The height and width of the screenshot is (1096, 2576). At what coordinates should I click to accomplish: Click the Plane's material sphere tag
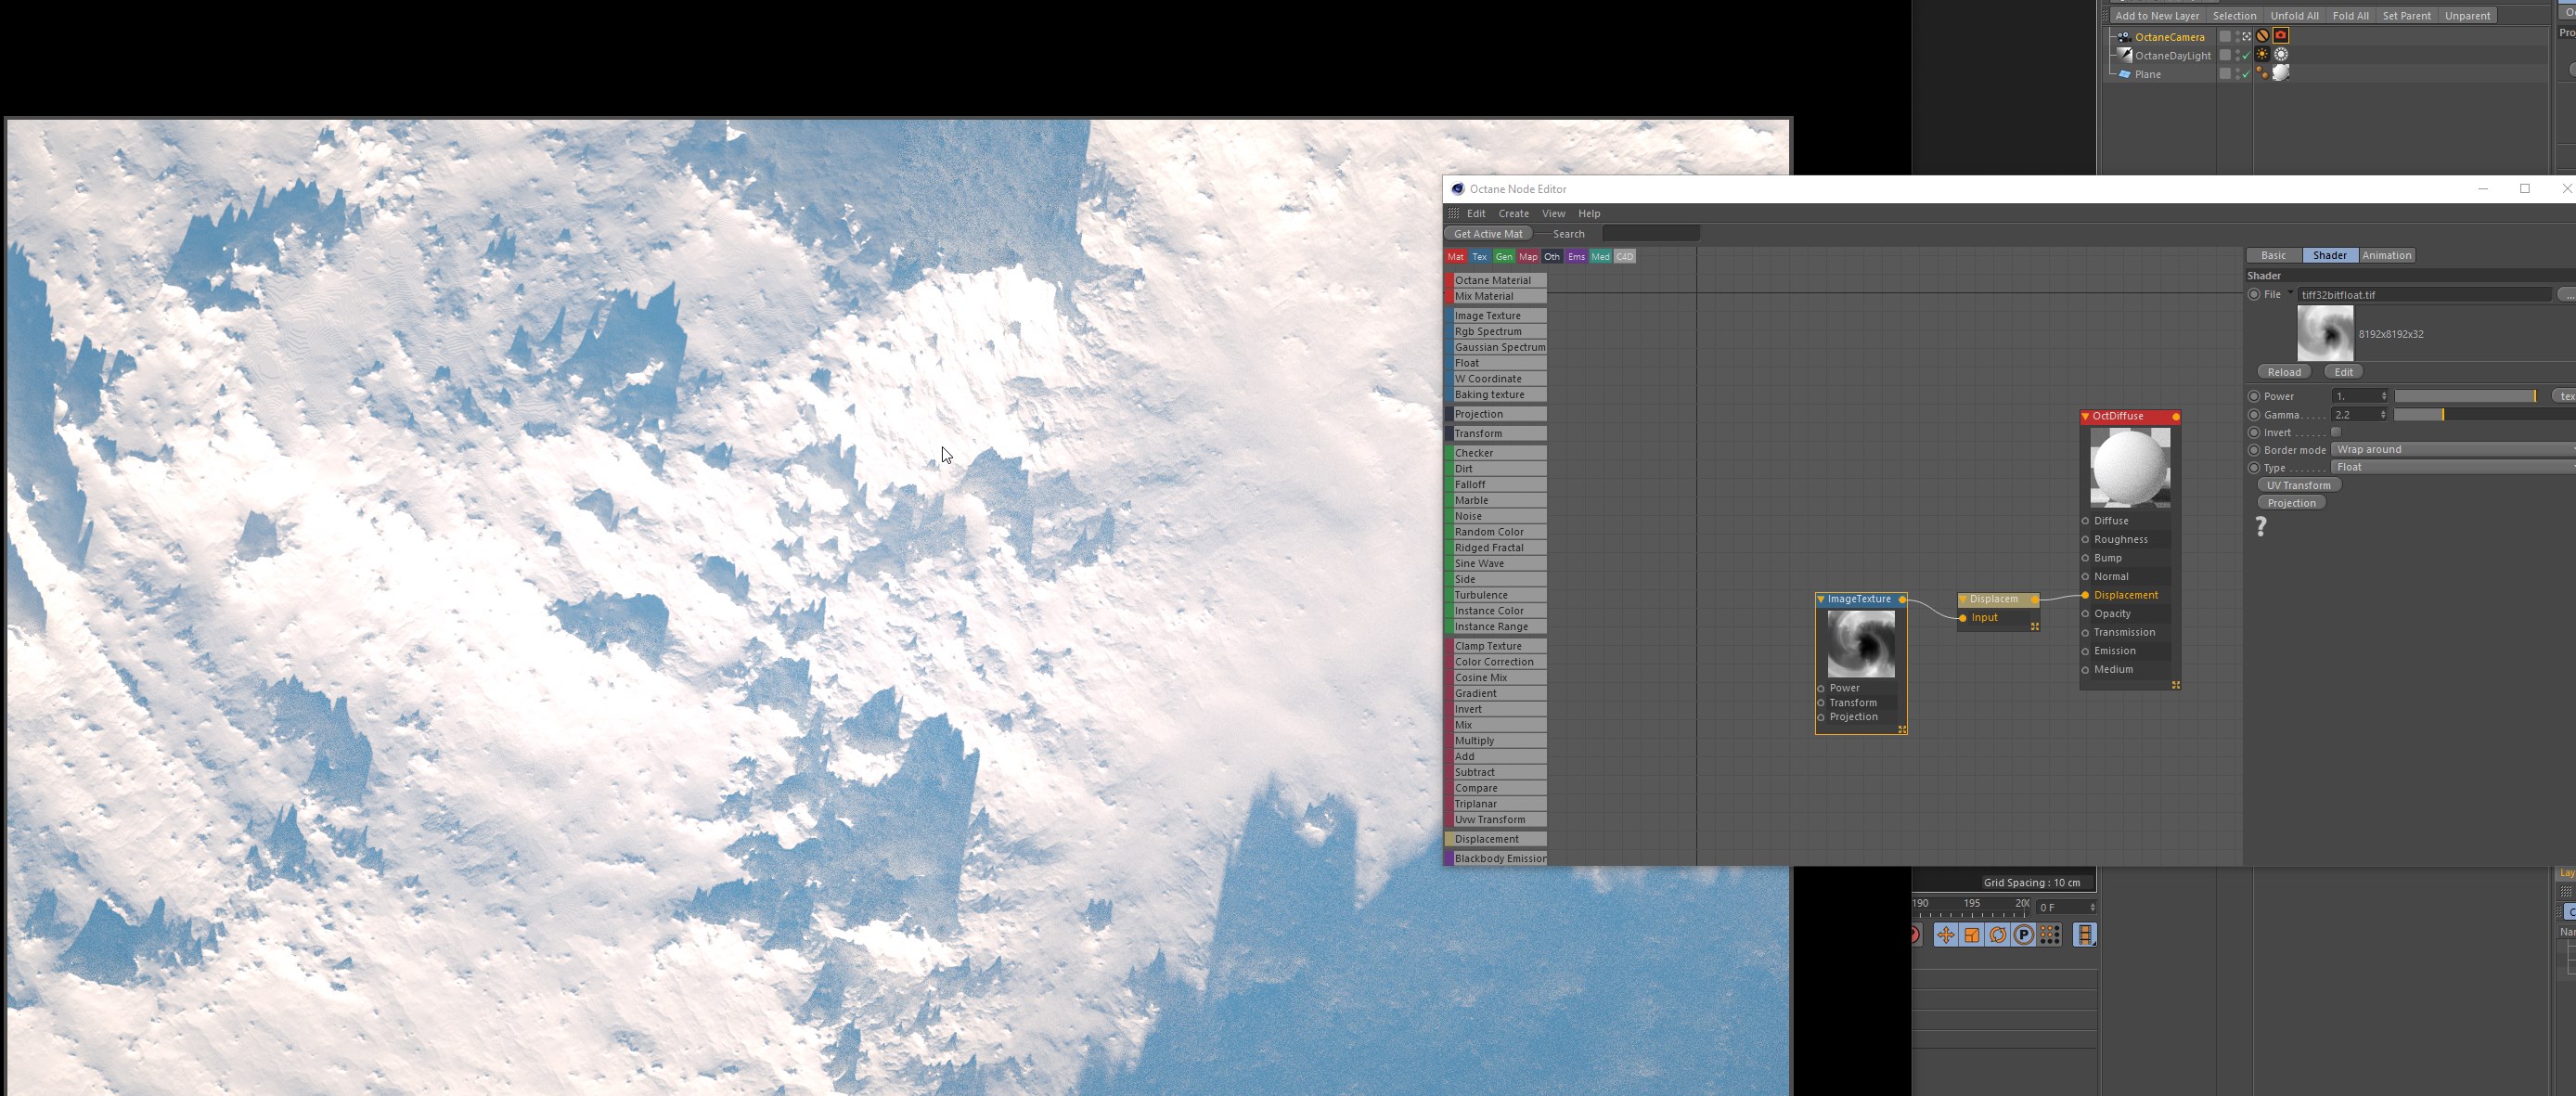pos(2281,73)
